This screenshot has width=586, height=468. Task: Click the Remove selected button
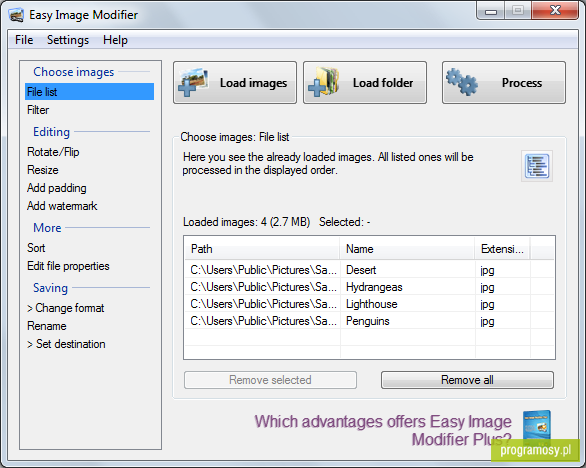(270, 380)
